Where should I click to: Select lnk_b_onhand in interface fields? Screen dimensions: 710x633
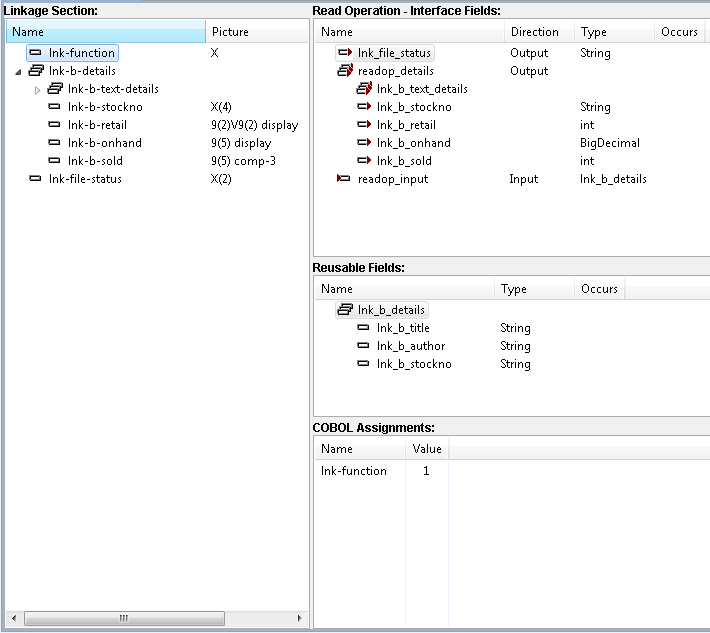[409, 143]
